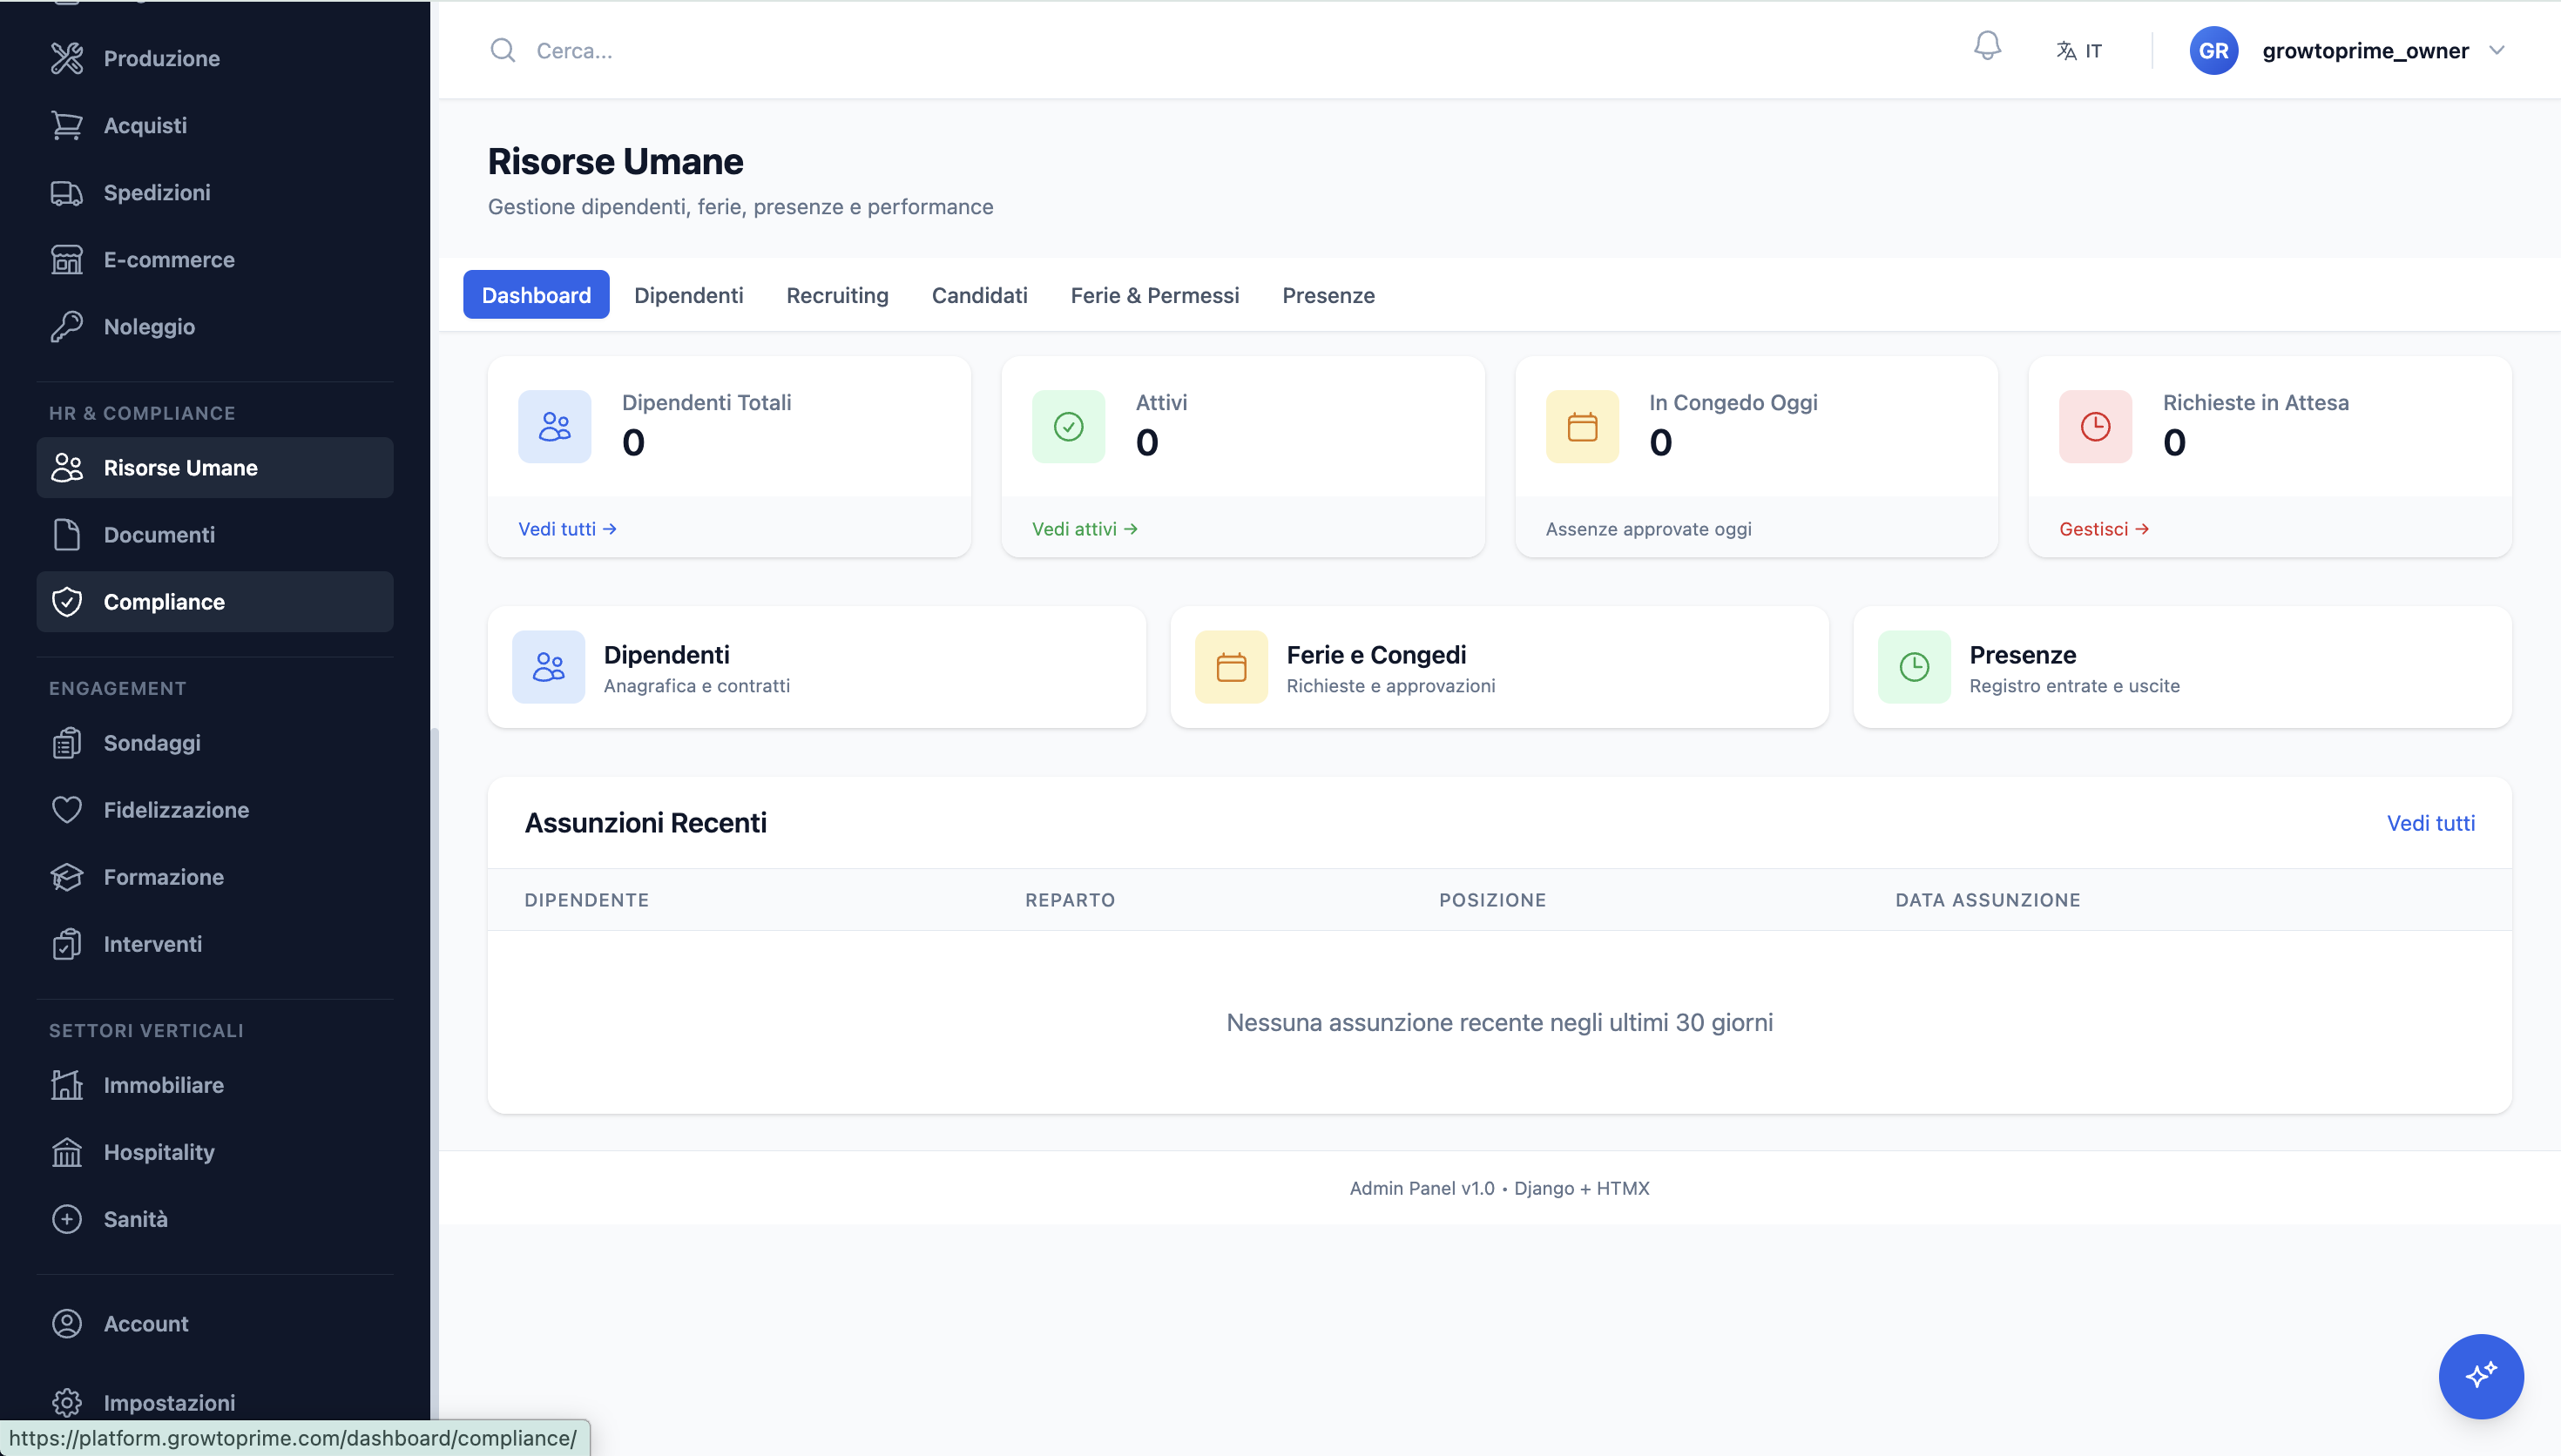Click the Formazione graduation cap icon
Viewport: 2561px width, 1456px height.
(x=67, y=877)
